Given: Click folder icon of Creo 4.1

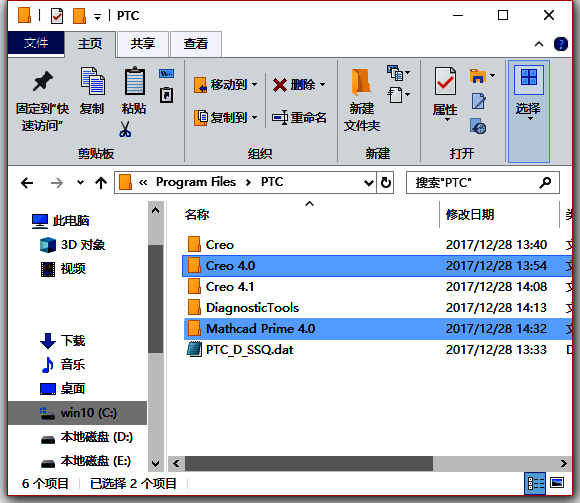Looking at the screenshot, I should (194, 287).
